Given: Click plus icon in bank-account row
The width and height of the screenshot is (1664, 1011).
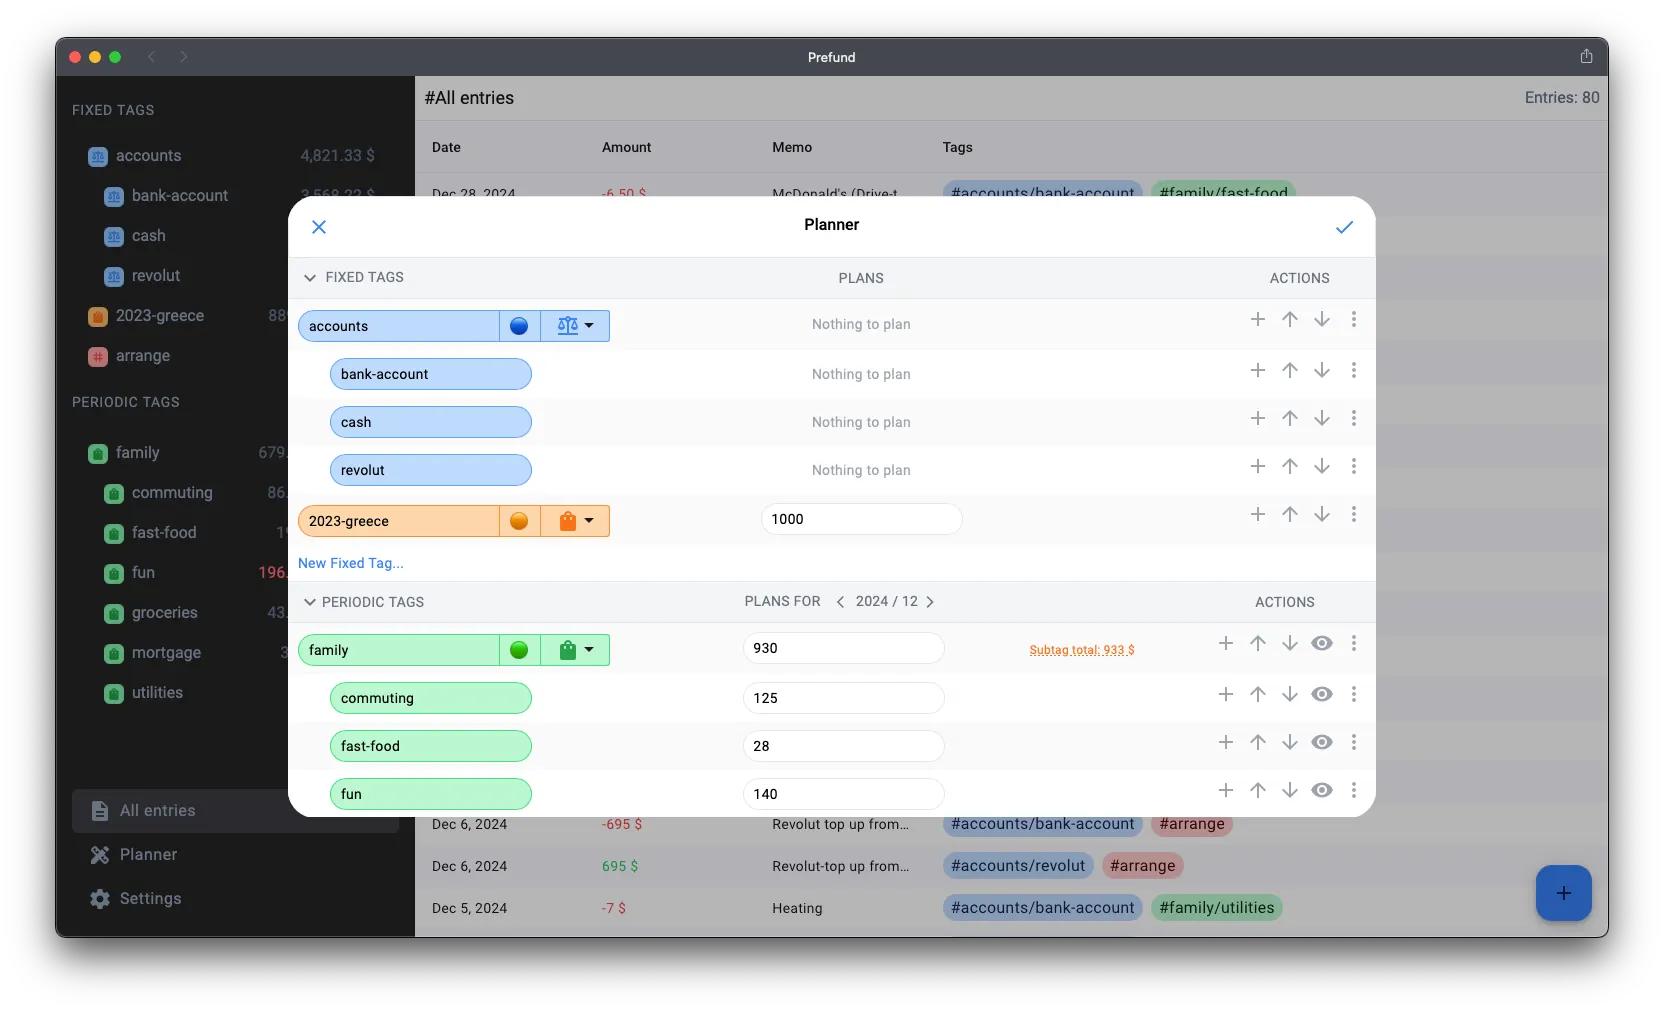Looking at the screenshot, I should click(x=1258, y=370).
